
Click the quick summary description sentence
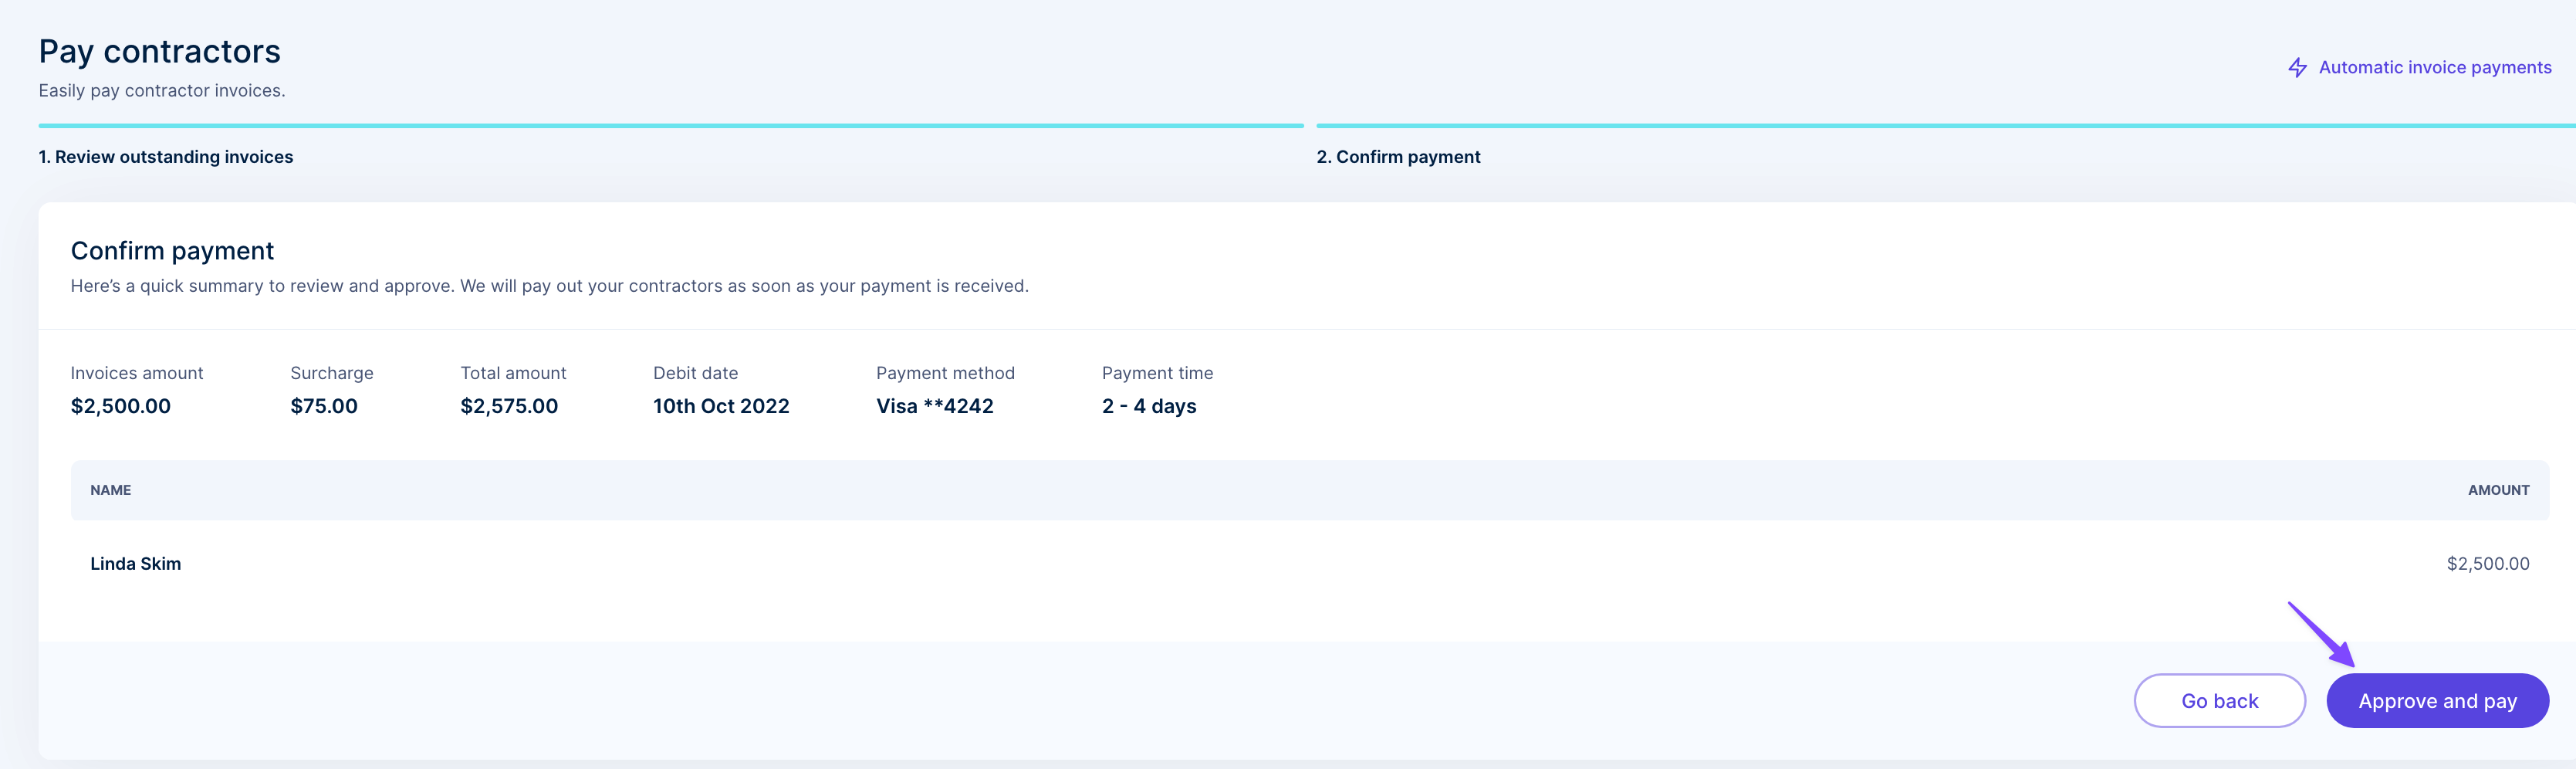550,286
